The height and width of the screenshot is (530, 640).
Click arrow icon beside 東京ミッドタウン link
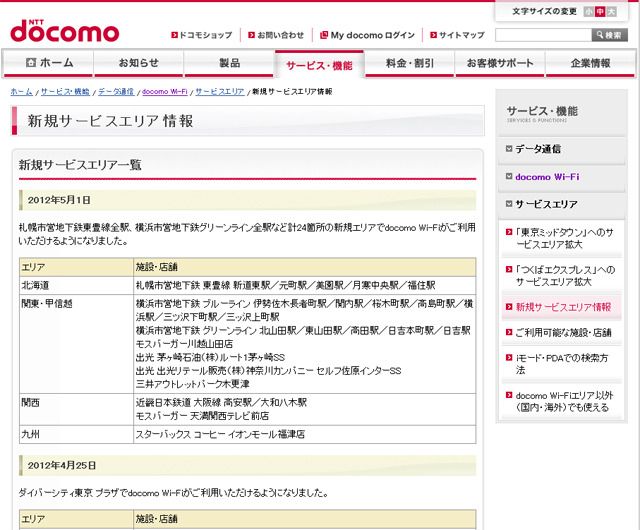(509, 232)
